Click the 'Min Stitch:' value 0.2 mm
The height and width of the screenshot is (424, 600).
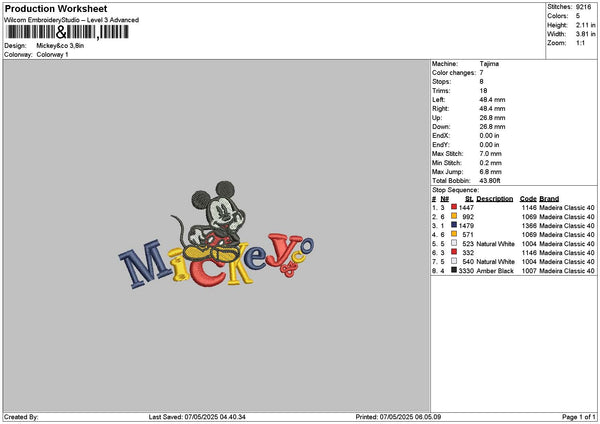(x=491, y=163)
